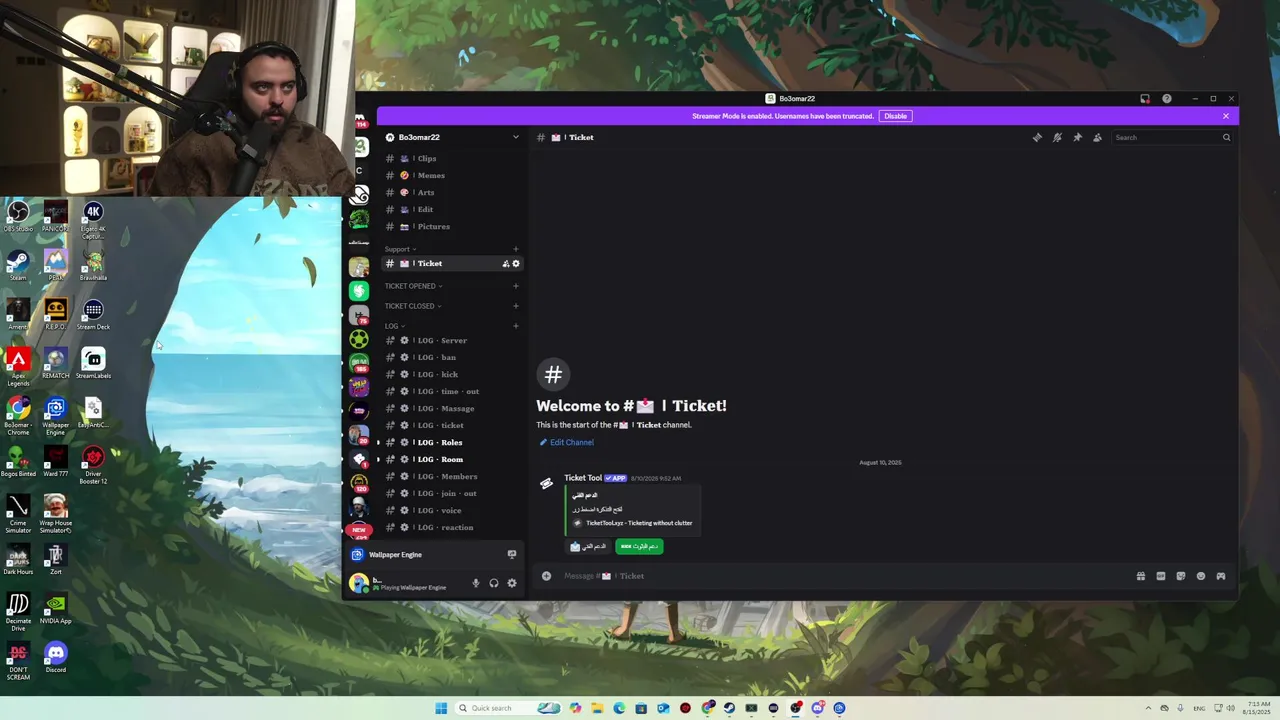
Task: Open the Threads icon in Discord header
Action: pyautogui.click(x=1037, y=137)
